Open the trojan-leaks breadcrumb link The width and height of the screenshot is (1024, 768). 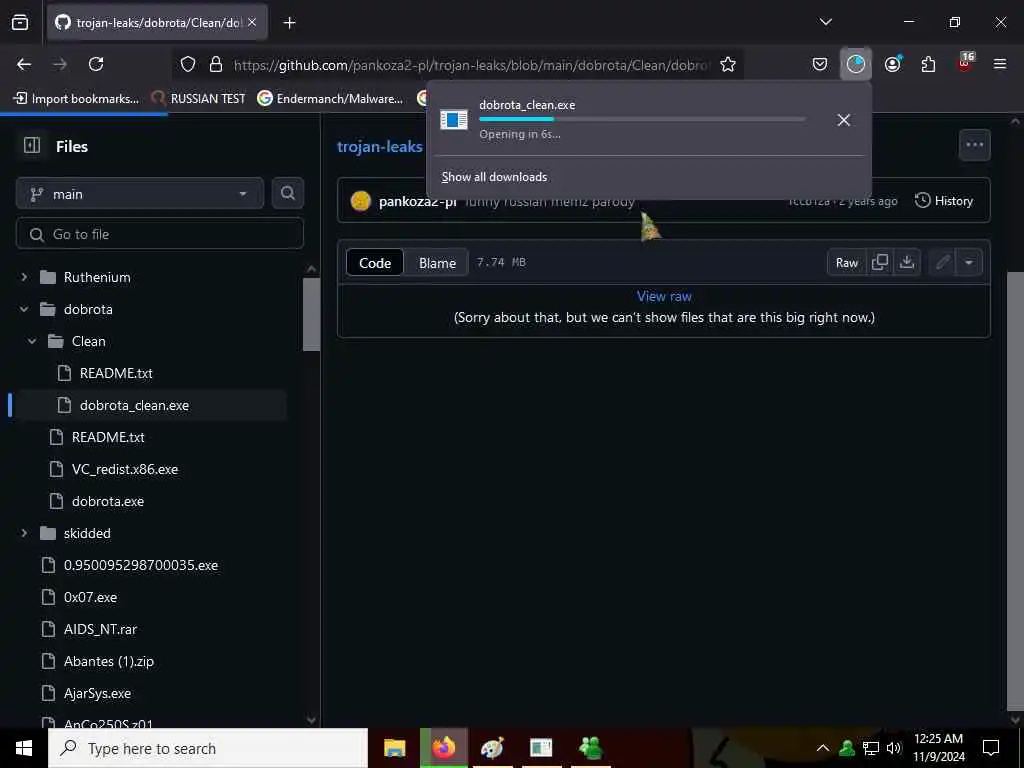(x=379, y=146)
